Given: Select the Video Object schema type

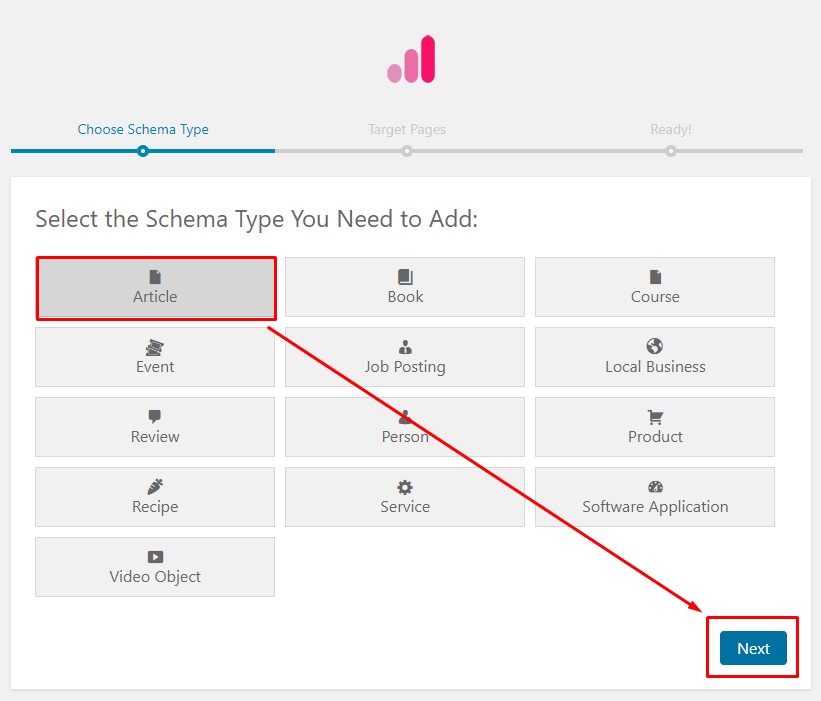Looking at the screenshot, I should click(x=155, y=567).
